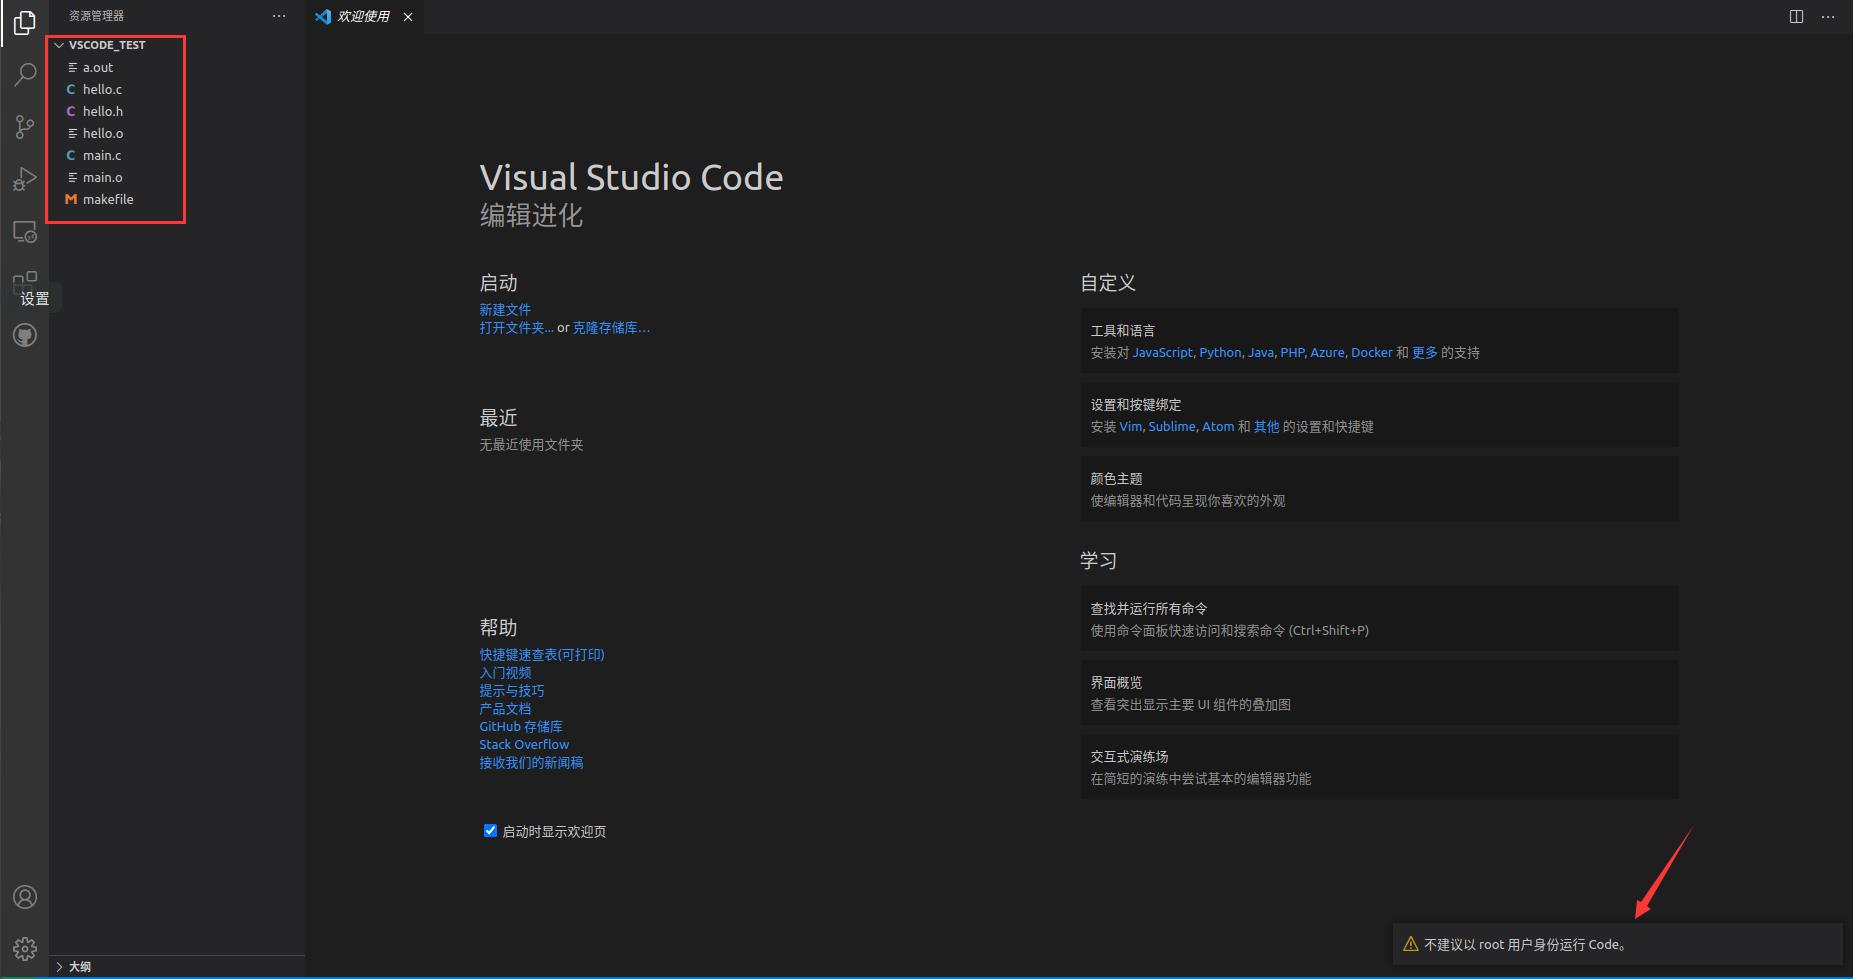
Task: Open 颜色主题 card
Action: pyautogui.click(x=1380, y=489)
